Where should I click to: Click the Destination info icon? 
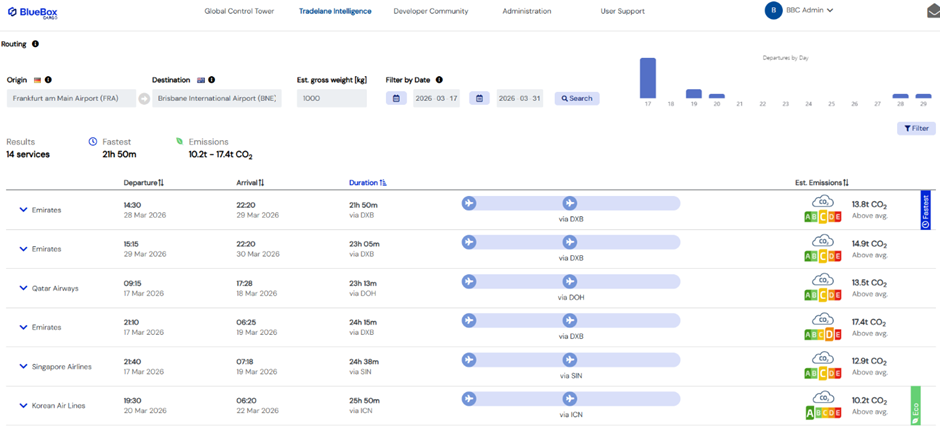pos(212,79)
